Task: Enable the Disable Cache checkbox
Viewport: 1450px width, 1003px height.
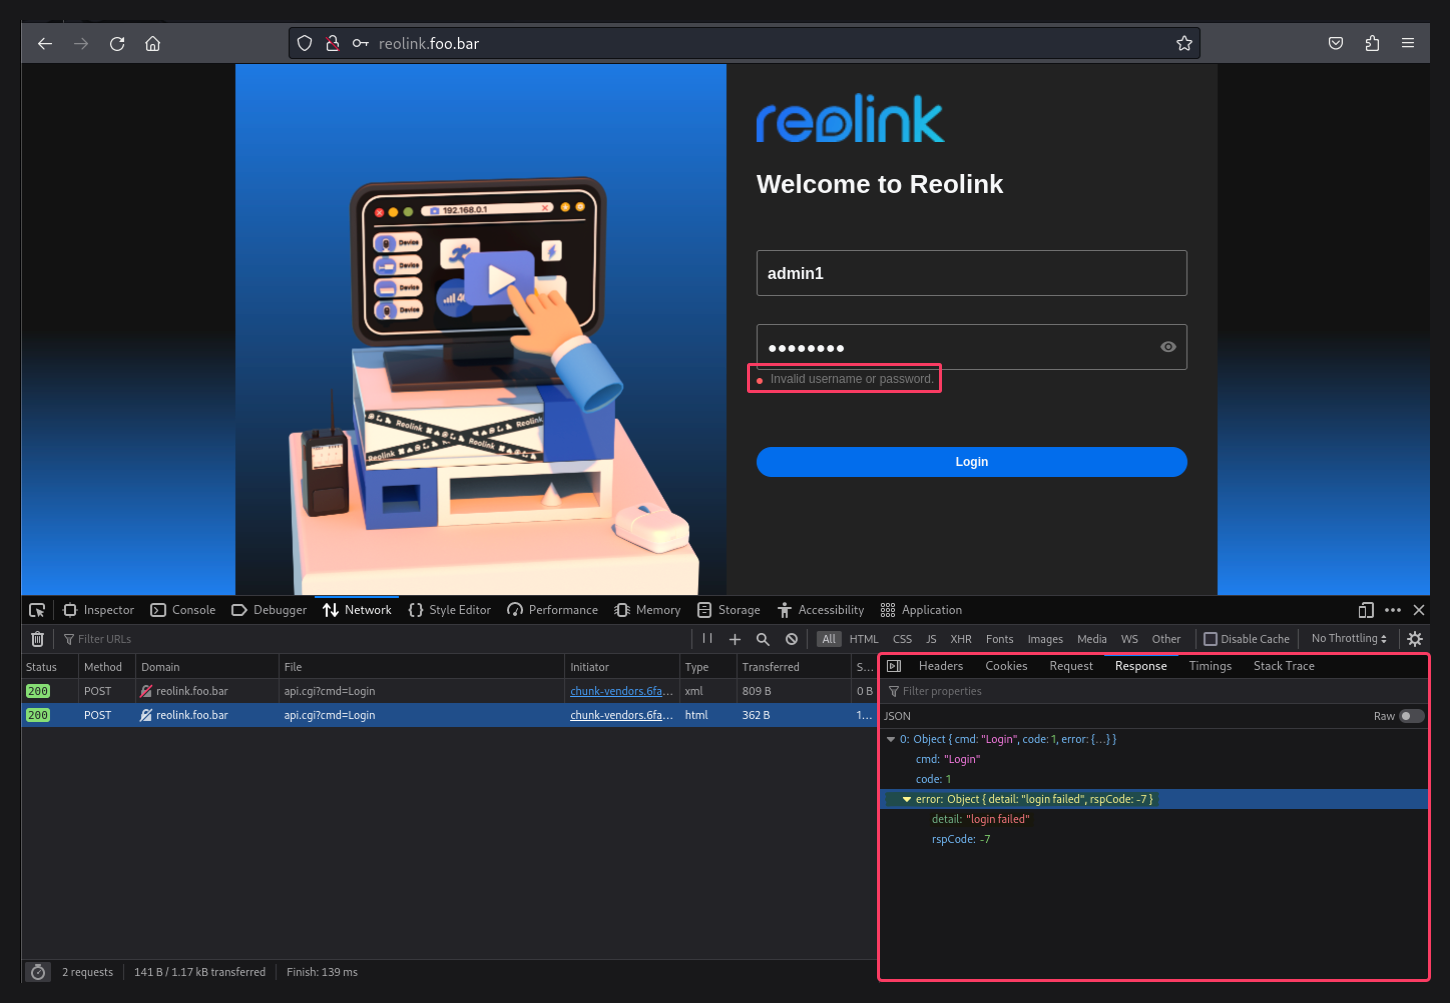Action: coord(1210,639)
